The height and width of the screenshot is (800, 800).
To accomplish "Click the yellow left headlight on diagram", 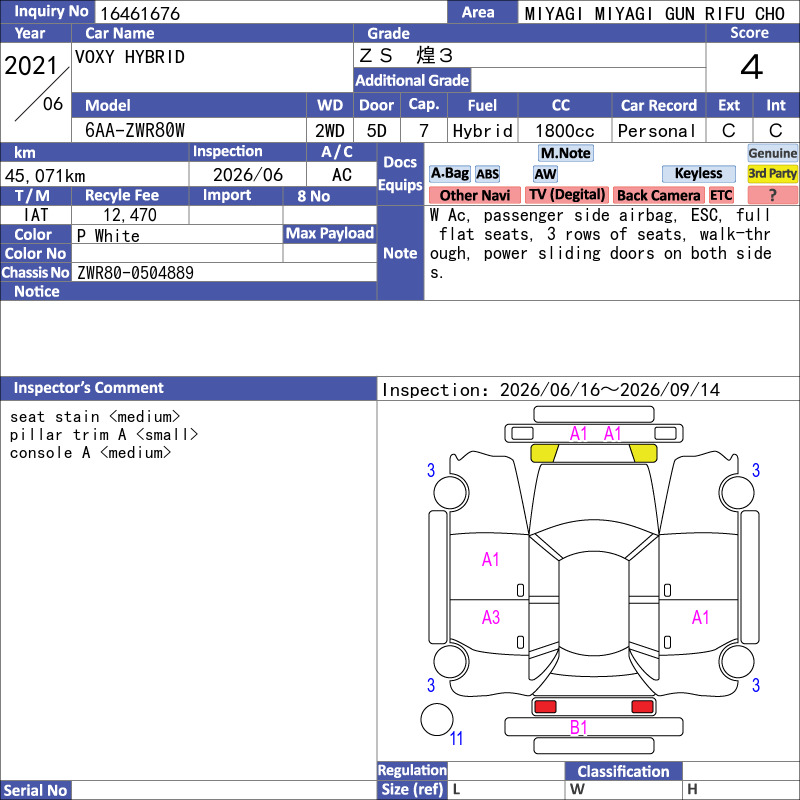I will 544,453.
